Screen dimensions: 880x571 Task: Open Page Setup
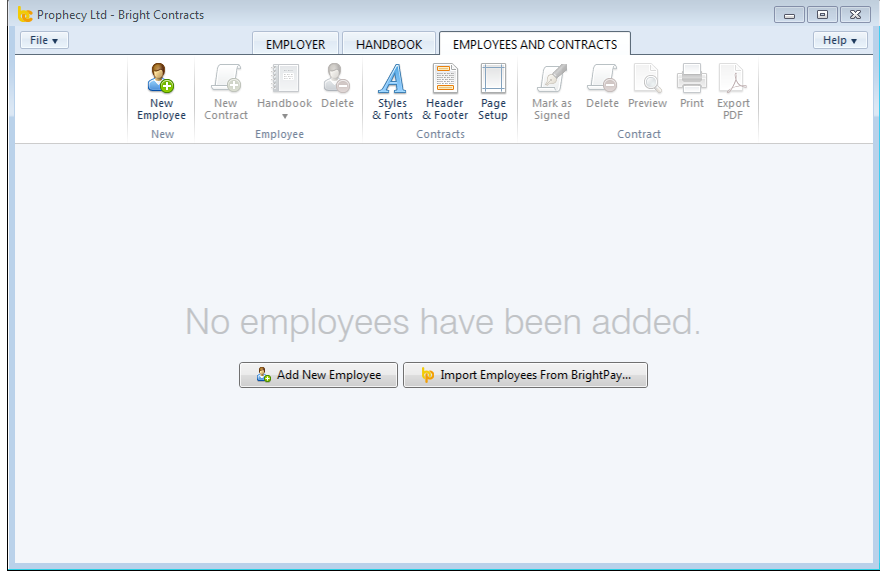[493, 92]
